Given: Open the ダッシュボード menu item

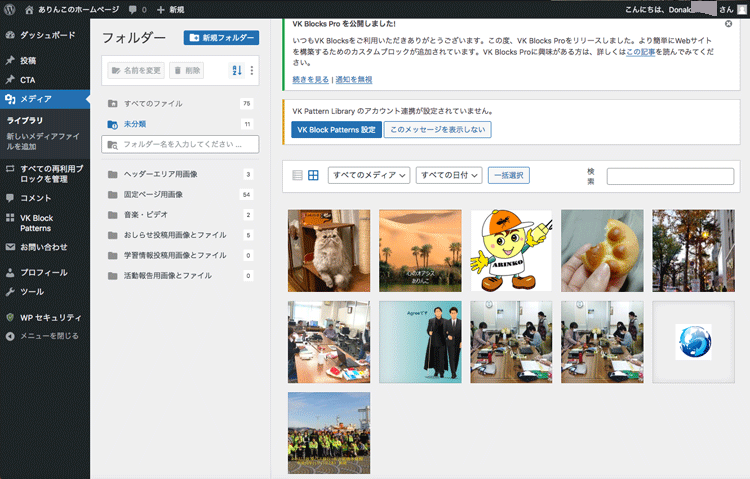Looking at the screenshot, I should click(x=44, y=35).
